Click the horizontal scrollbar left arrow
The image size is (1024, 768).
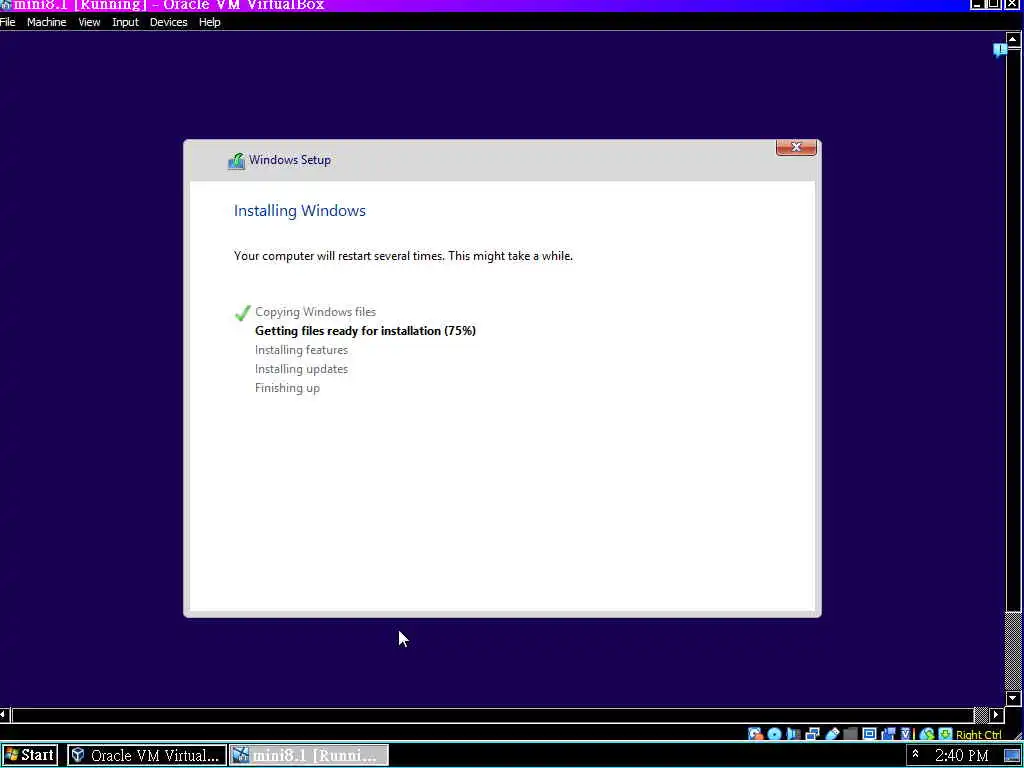[5, 714]
